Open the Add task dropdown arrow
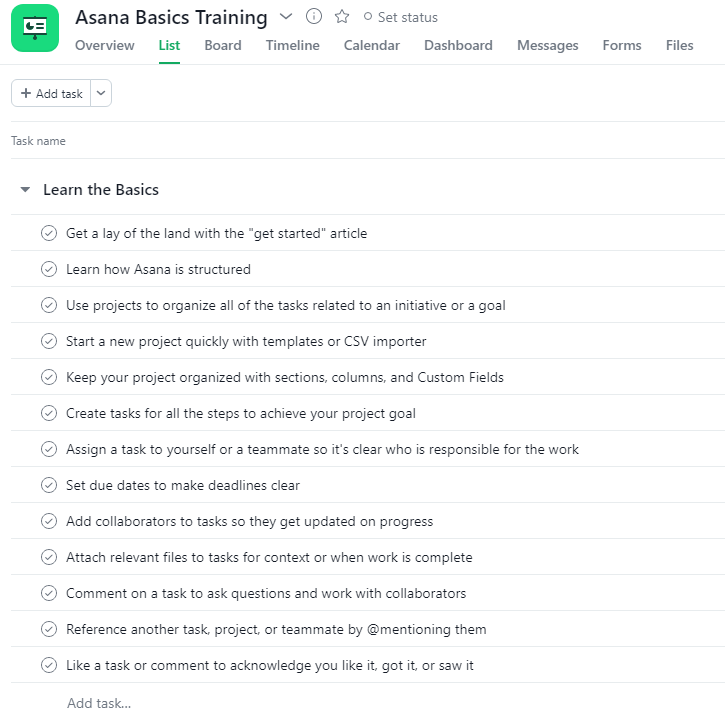This screenshot has width=725, height=722. click(x=101, y=93)
